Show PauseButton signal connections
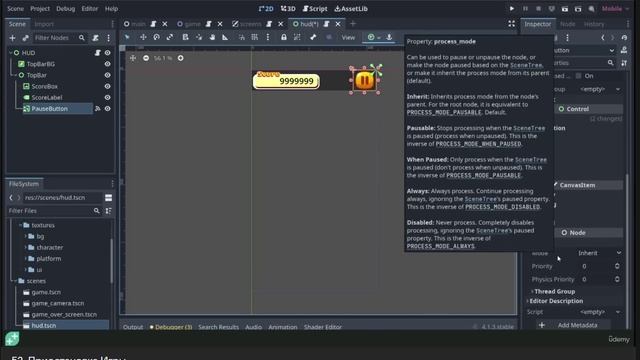 click(98, 109)
